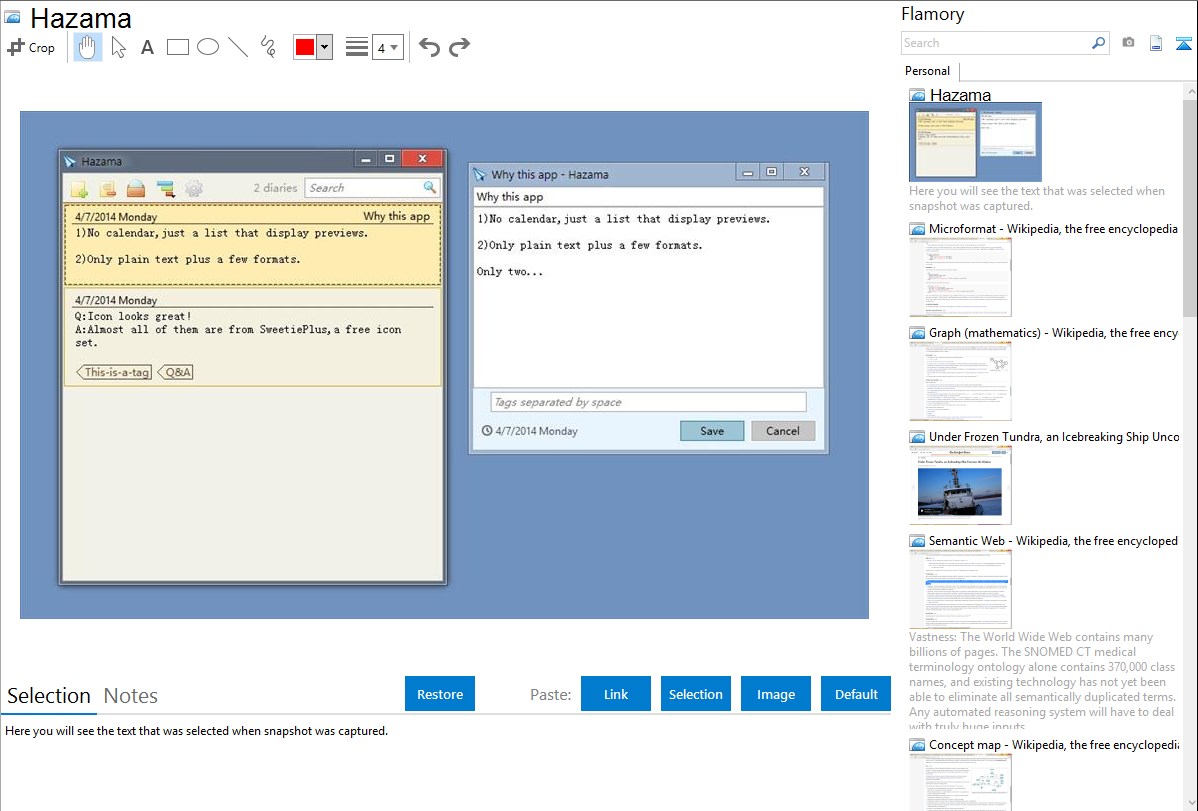Click the This-is-a-tag tag
The height and width of the screenshot is (811, 1198).
[x=115, y=372]
